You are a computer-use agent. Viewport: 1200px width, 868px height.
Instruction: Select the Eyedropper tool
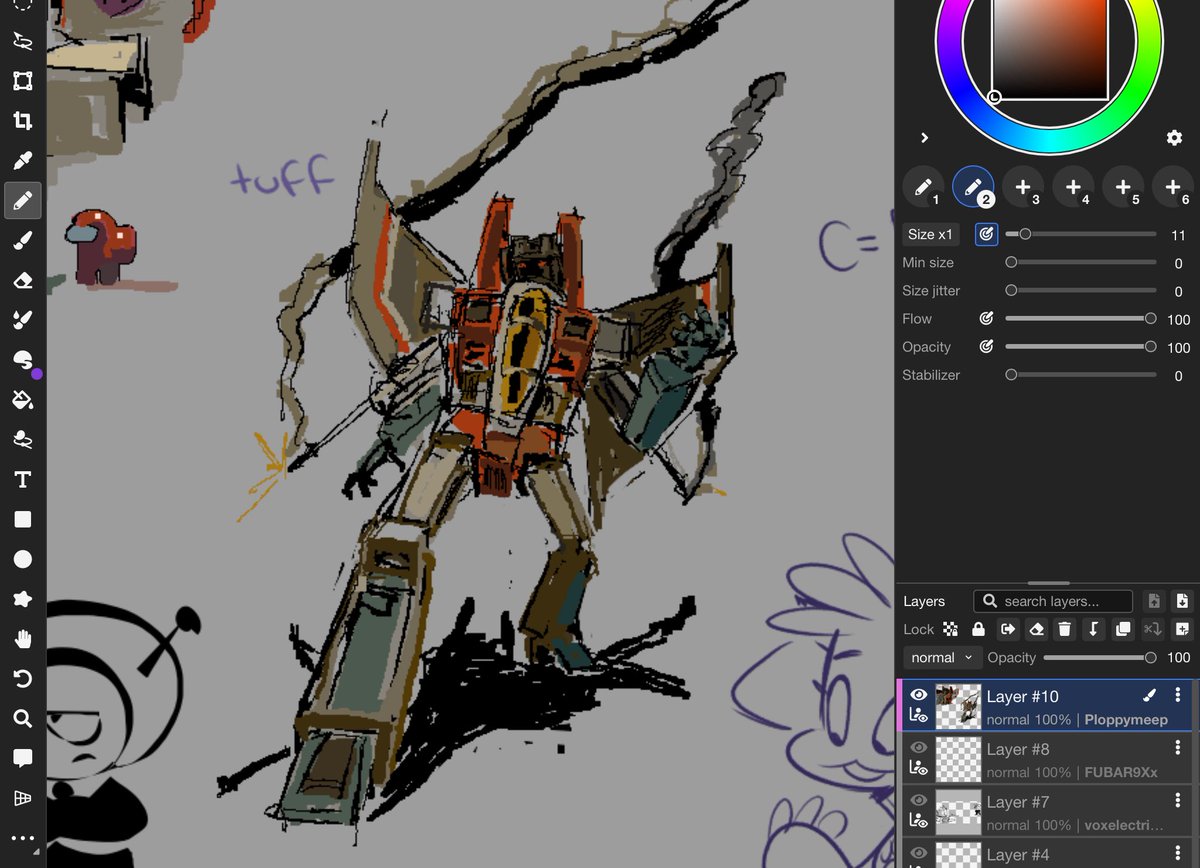[22, 161]
